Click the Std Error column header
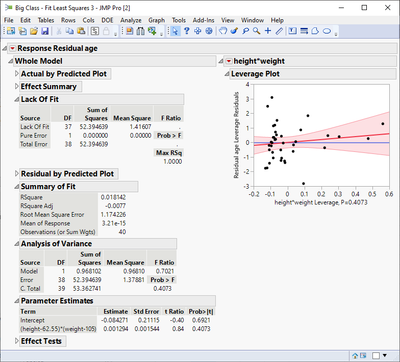400x362 pixels. 146,312
